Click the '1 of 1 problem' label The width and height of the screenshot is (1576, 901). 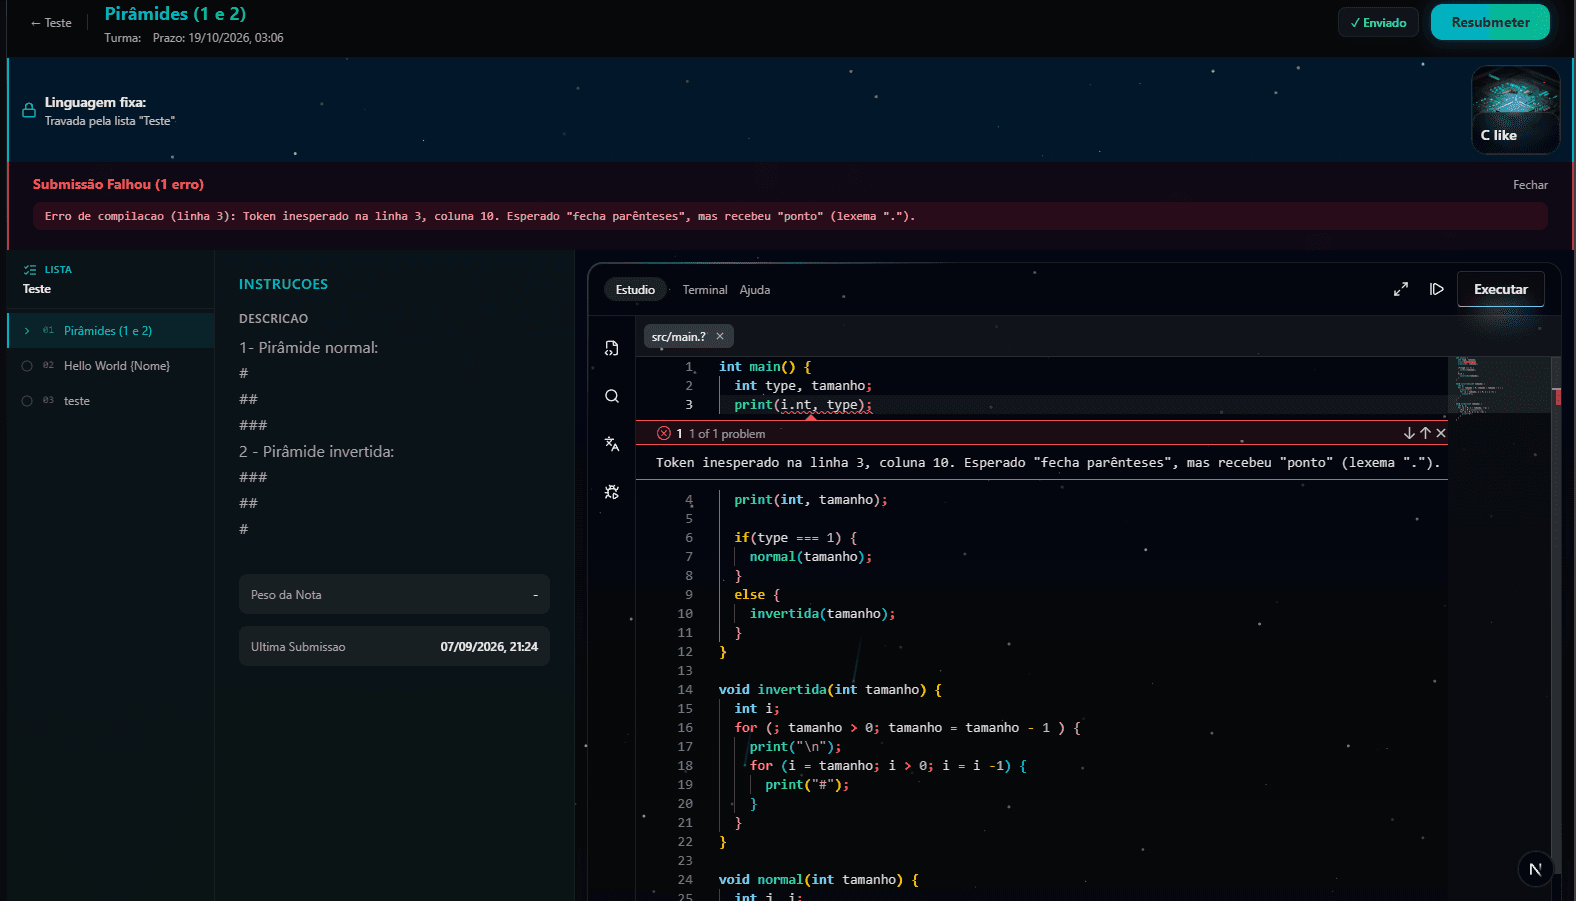pyautogui.click(x=727, y=434)
